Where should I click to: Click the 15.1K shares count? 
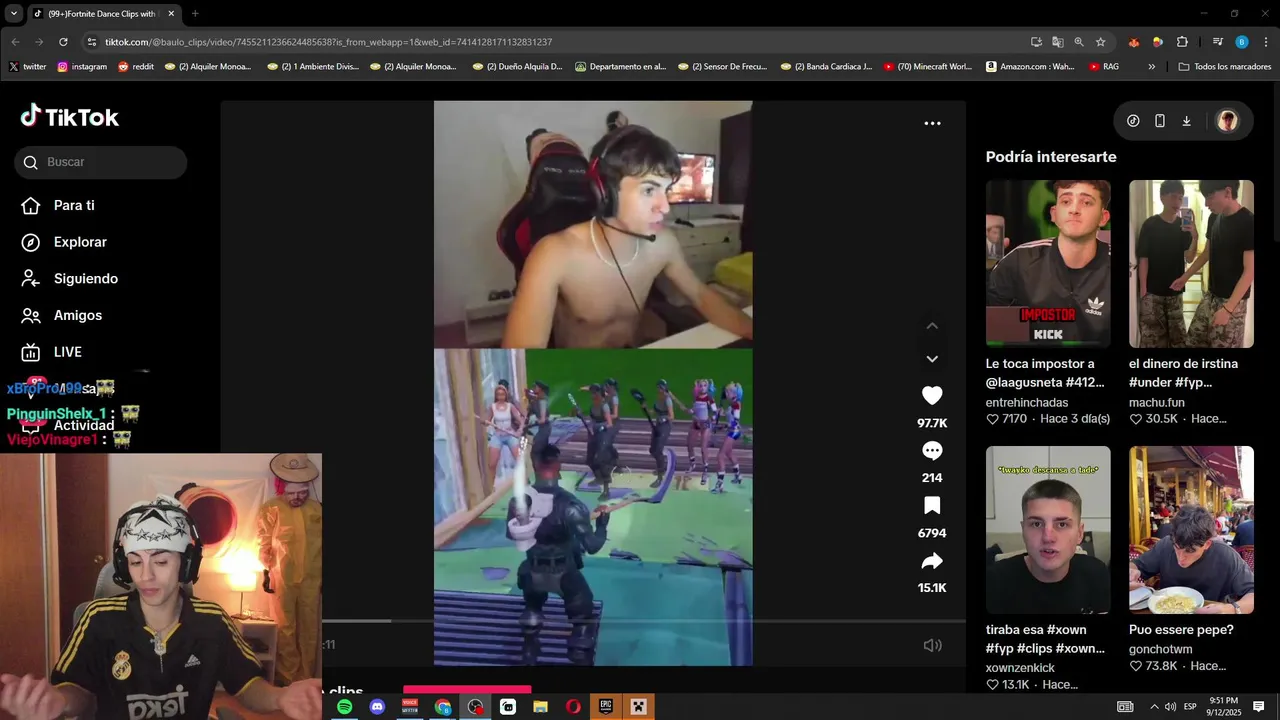(x=932, y=588)
